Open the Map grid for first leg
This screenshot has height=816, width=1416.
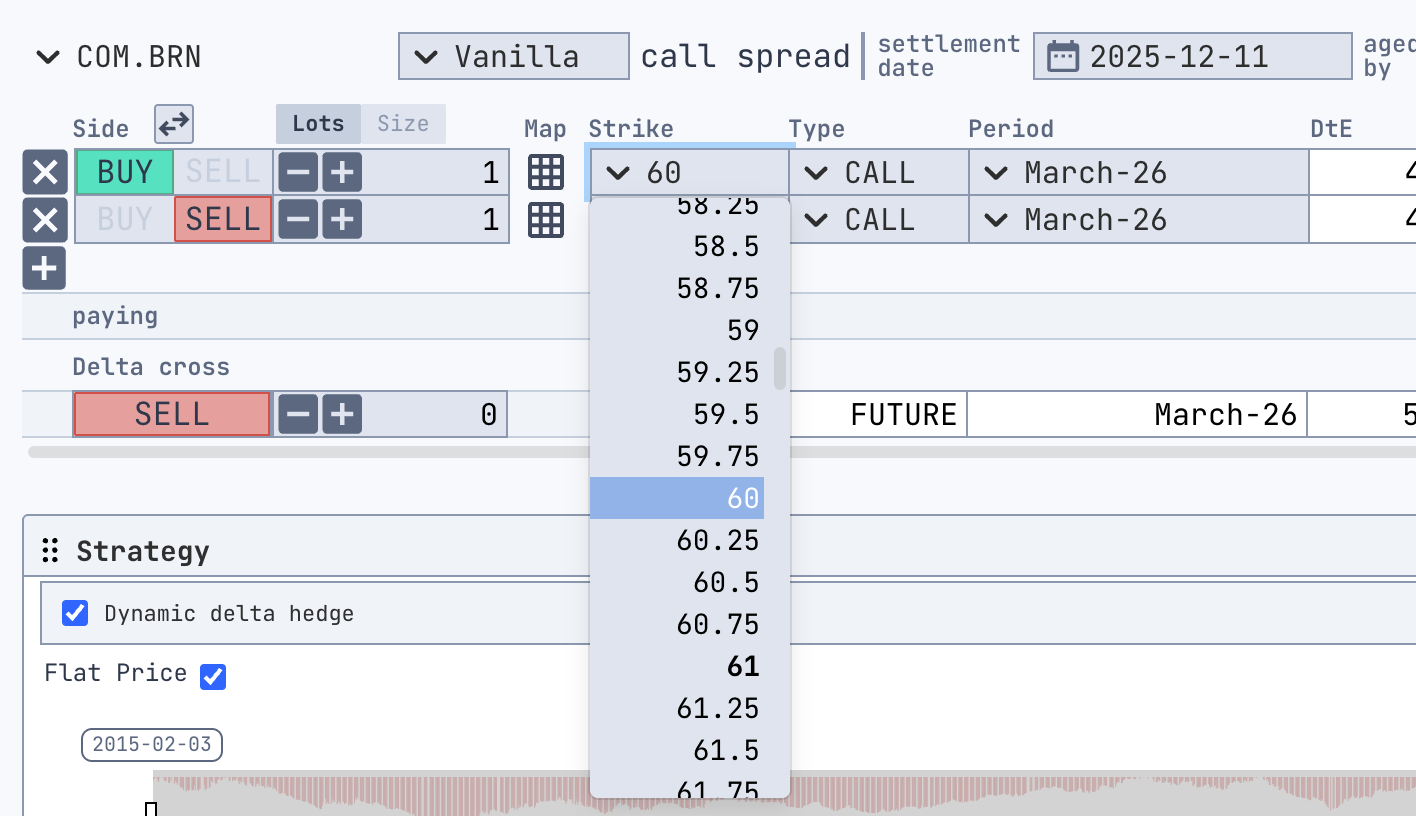[x=546, y=173]
